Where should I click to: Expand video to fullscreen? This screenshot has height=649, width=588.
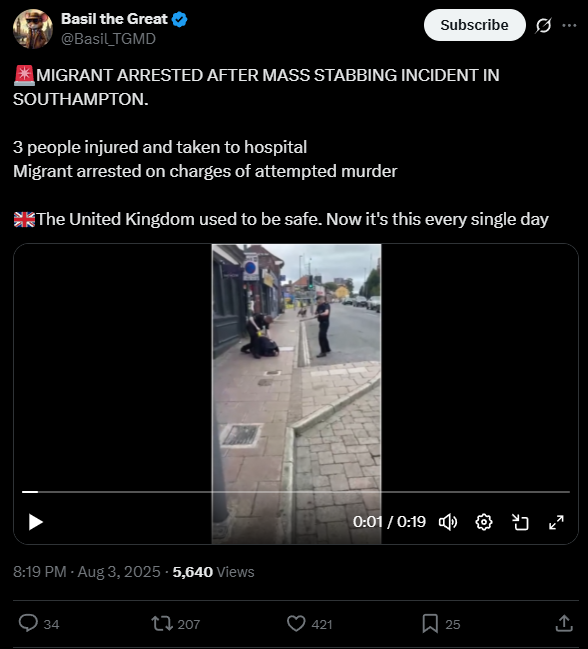point(556,522)
